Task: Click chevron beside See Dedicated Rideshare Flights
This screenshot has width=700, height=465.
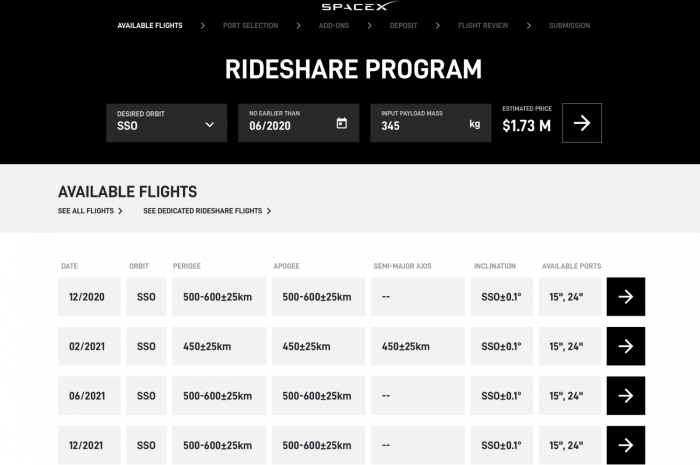Action: (x=269, y=211)
